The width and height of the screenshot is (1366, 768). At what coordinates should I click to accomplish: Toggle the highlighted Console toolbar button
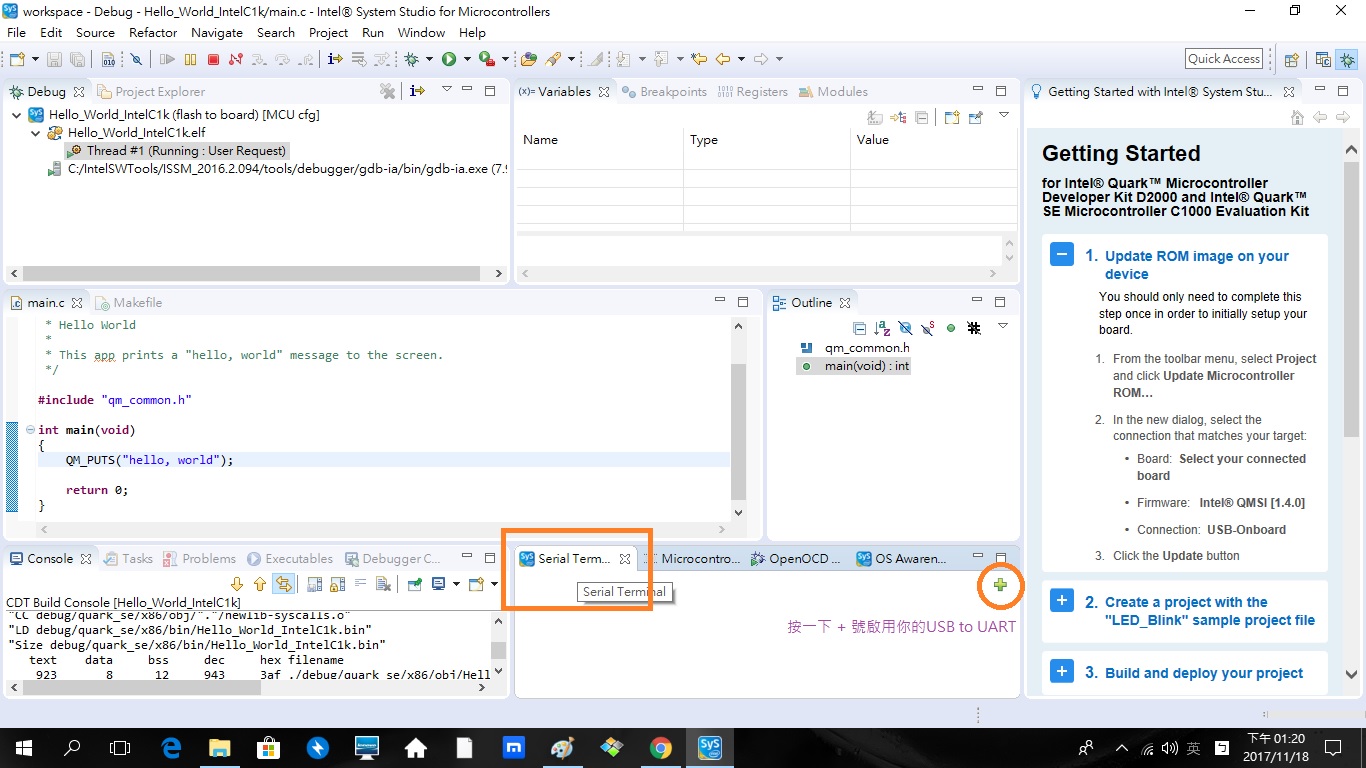click(284, 584)
